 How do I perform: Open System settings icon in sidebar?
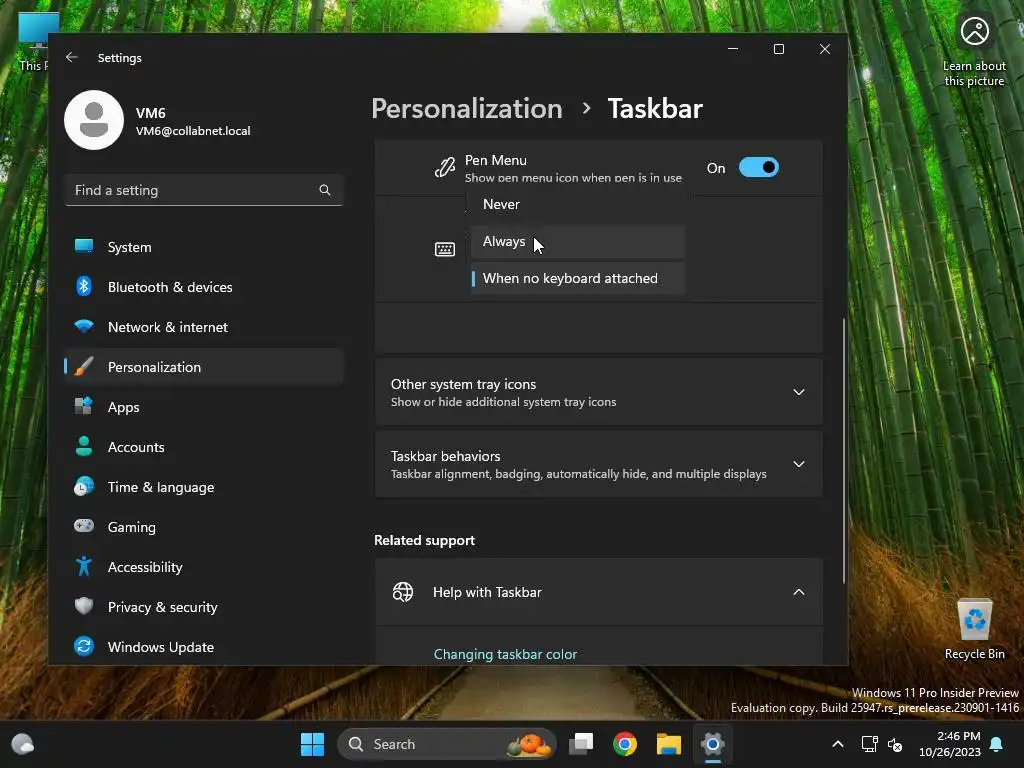pyautogui.click(x=84, y=246)
